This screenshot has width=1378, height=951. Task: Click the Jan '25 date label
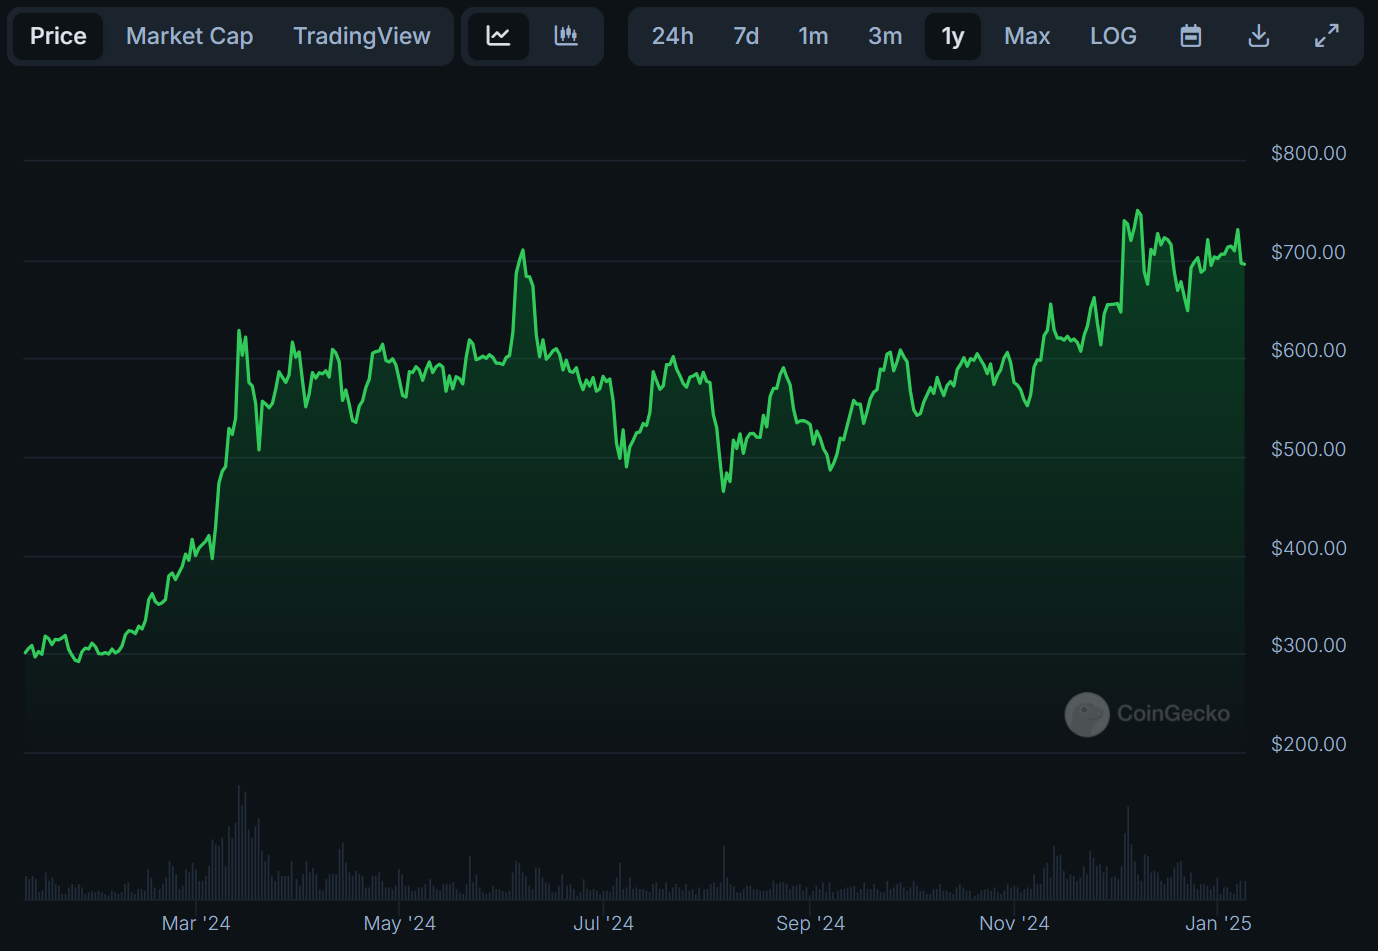pyautogui.click(x=1218, y=923)
